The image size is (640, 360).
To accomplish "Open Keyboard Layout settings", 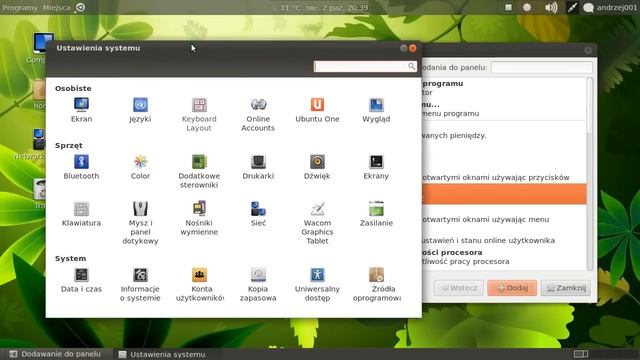I will 199,114.
